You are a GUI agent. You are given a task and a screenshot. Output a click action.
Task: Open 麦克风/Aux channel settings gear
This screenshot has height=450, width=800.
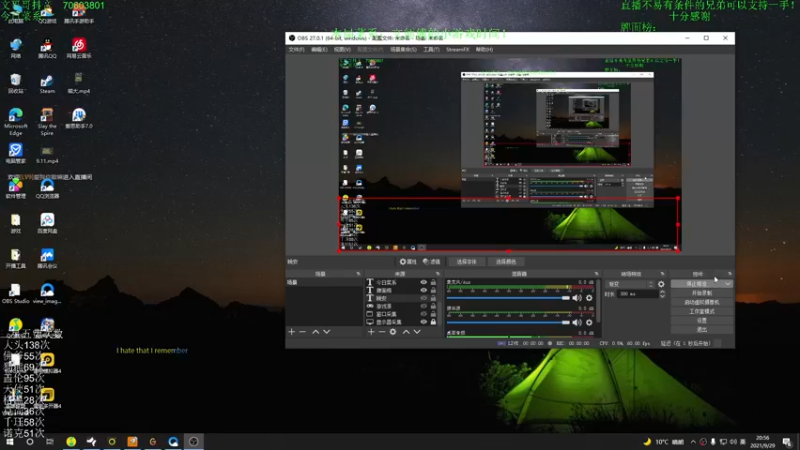click(589, 298)
